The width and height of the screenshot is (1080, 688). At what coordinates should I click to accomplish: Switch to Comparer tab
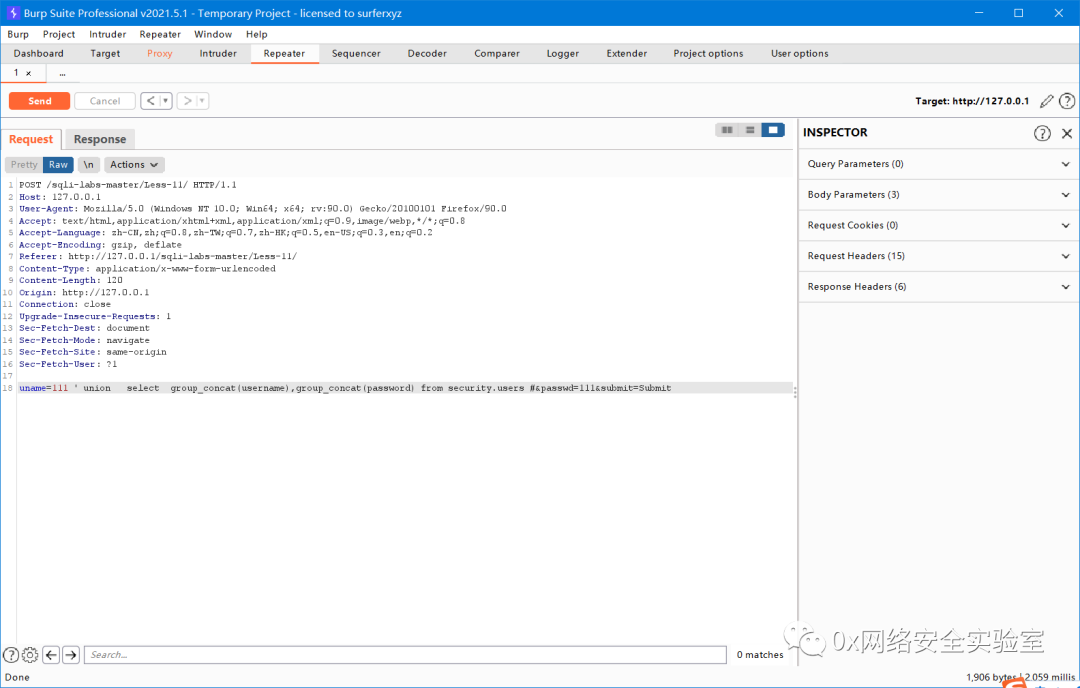pos(497,54)
